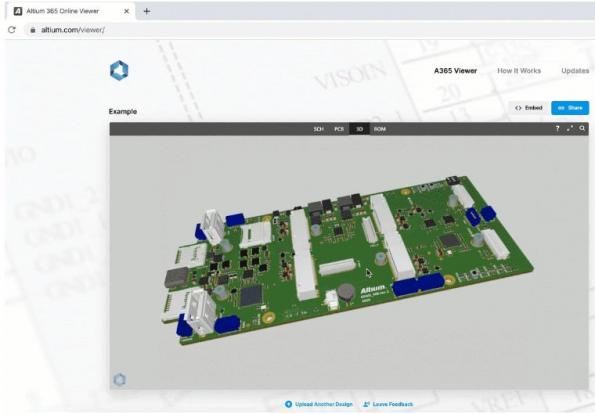This screenshot has height=414, width=595.
Task: Open the A365 Viewer nav item
Action: pyautogui.click(x=455, y=71)
